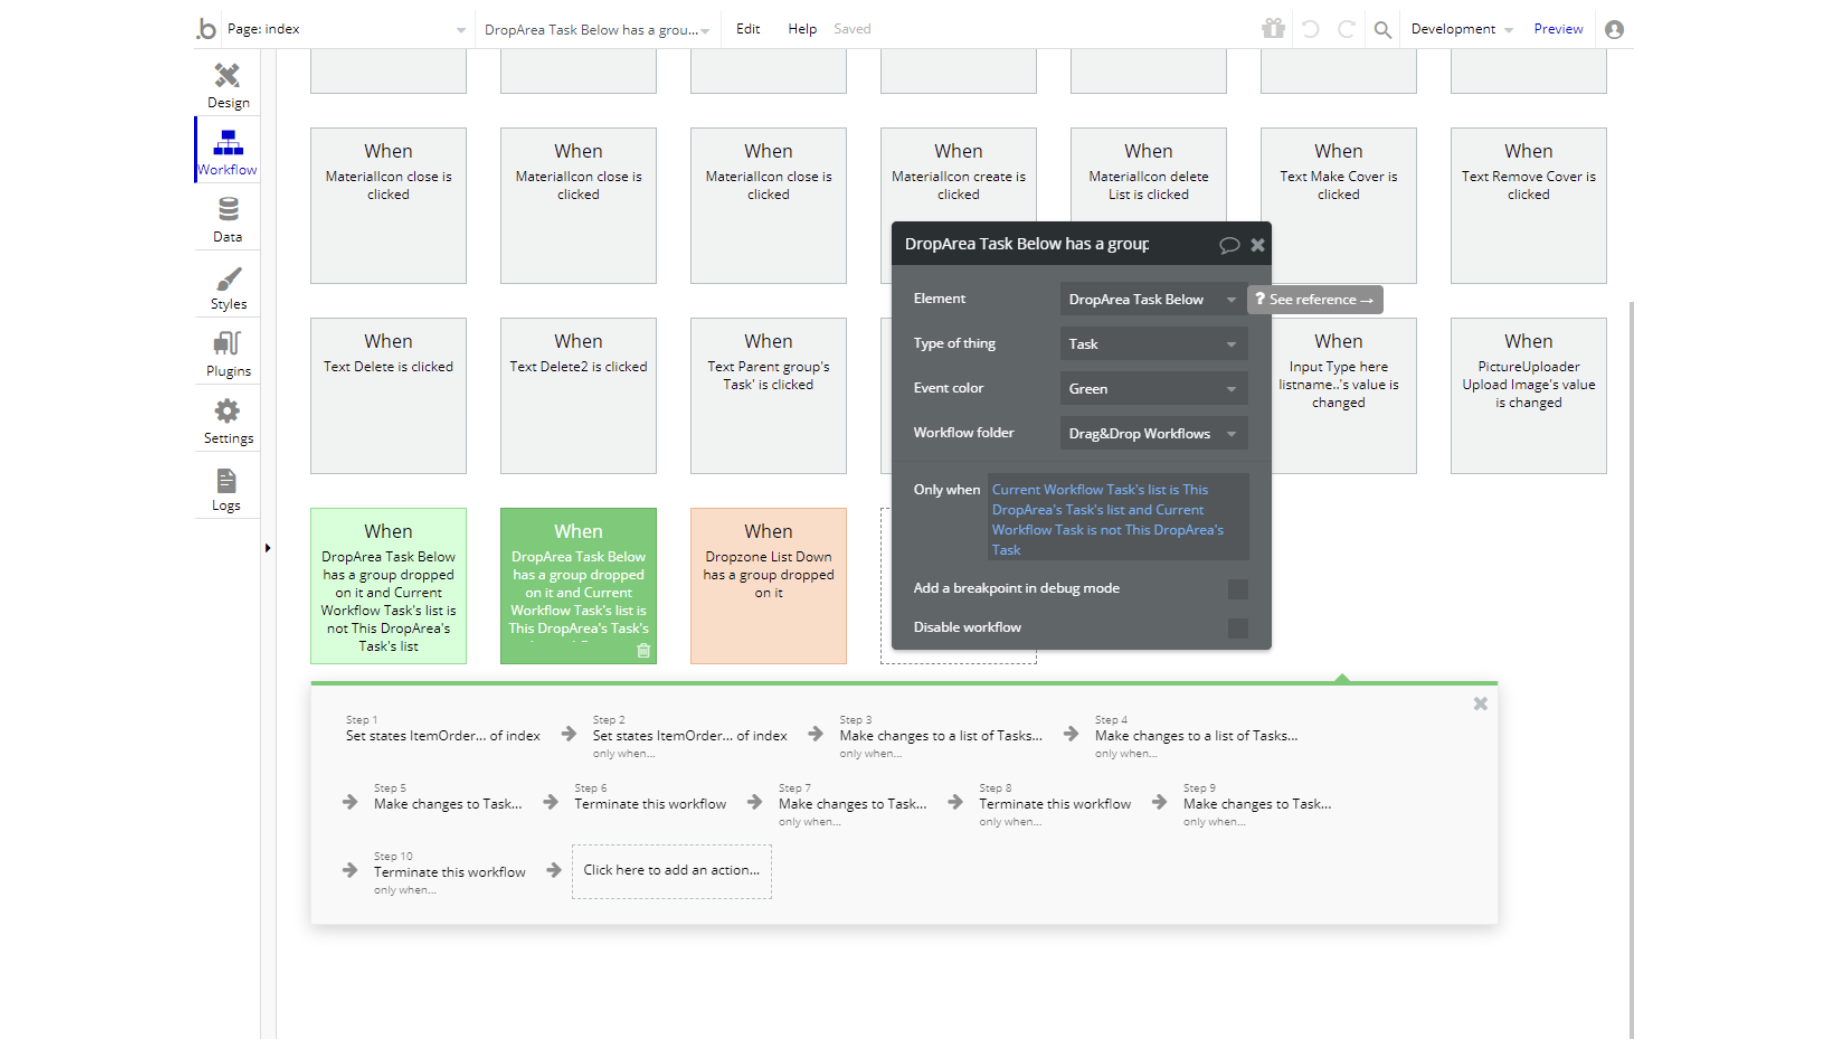Click the comment bubble icon in popup
Viewport: 1830px width, 1040px height.
tap(1229, 245)
